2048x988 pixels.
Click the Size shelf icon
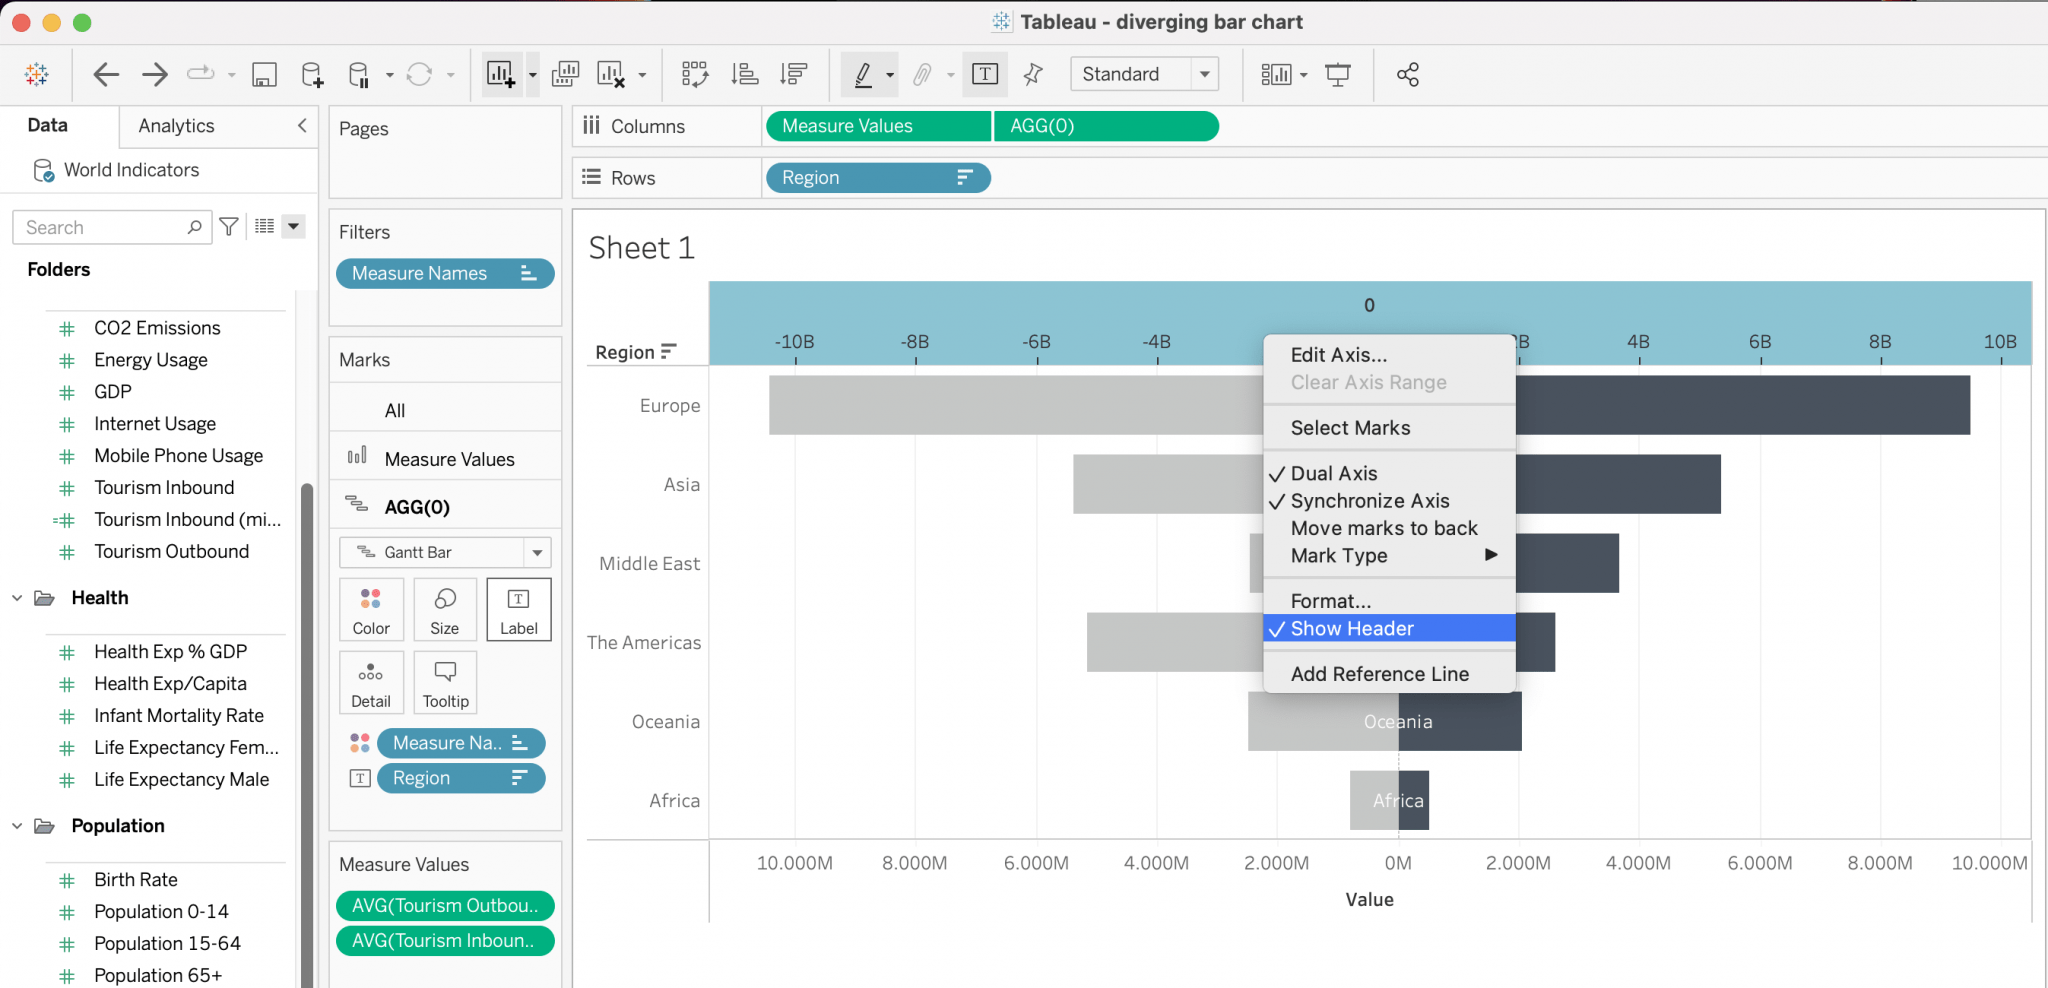[x=444, y=609]
